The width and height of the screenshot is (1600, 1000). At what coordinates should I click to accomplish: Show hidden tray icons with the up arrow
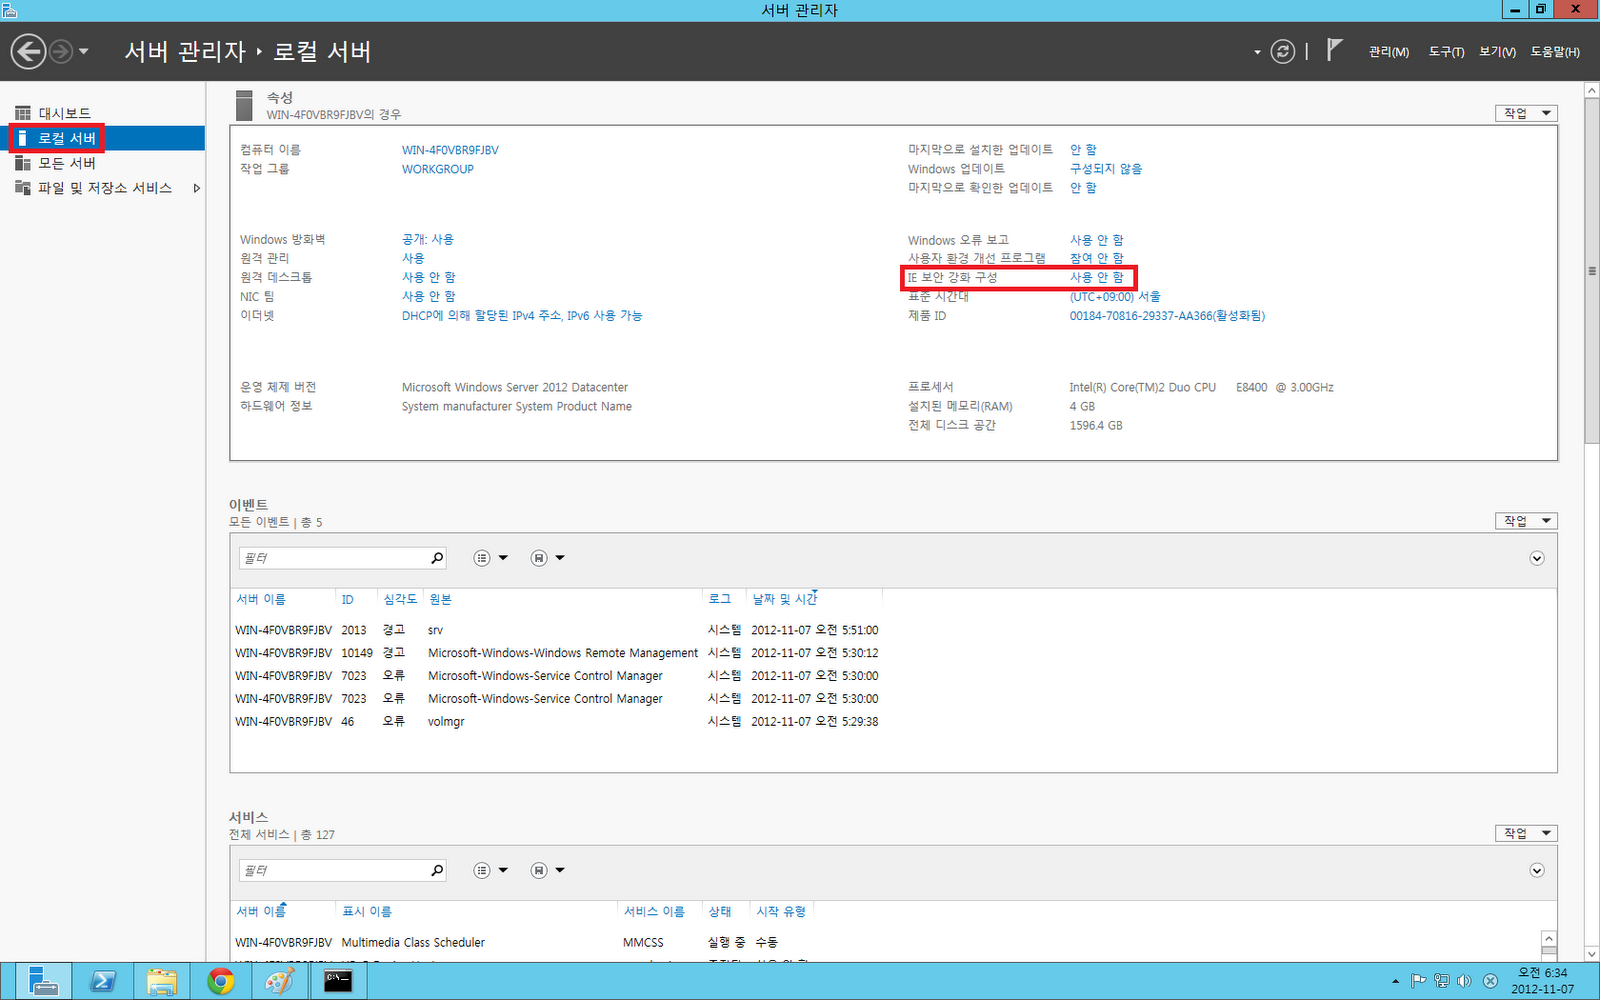pos(1395,981)
